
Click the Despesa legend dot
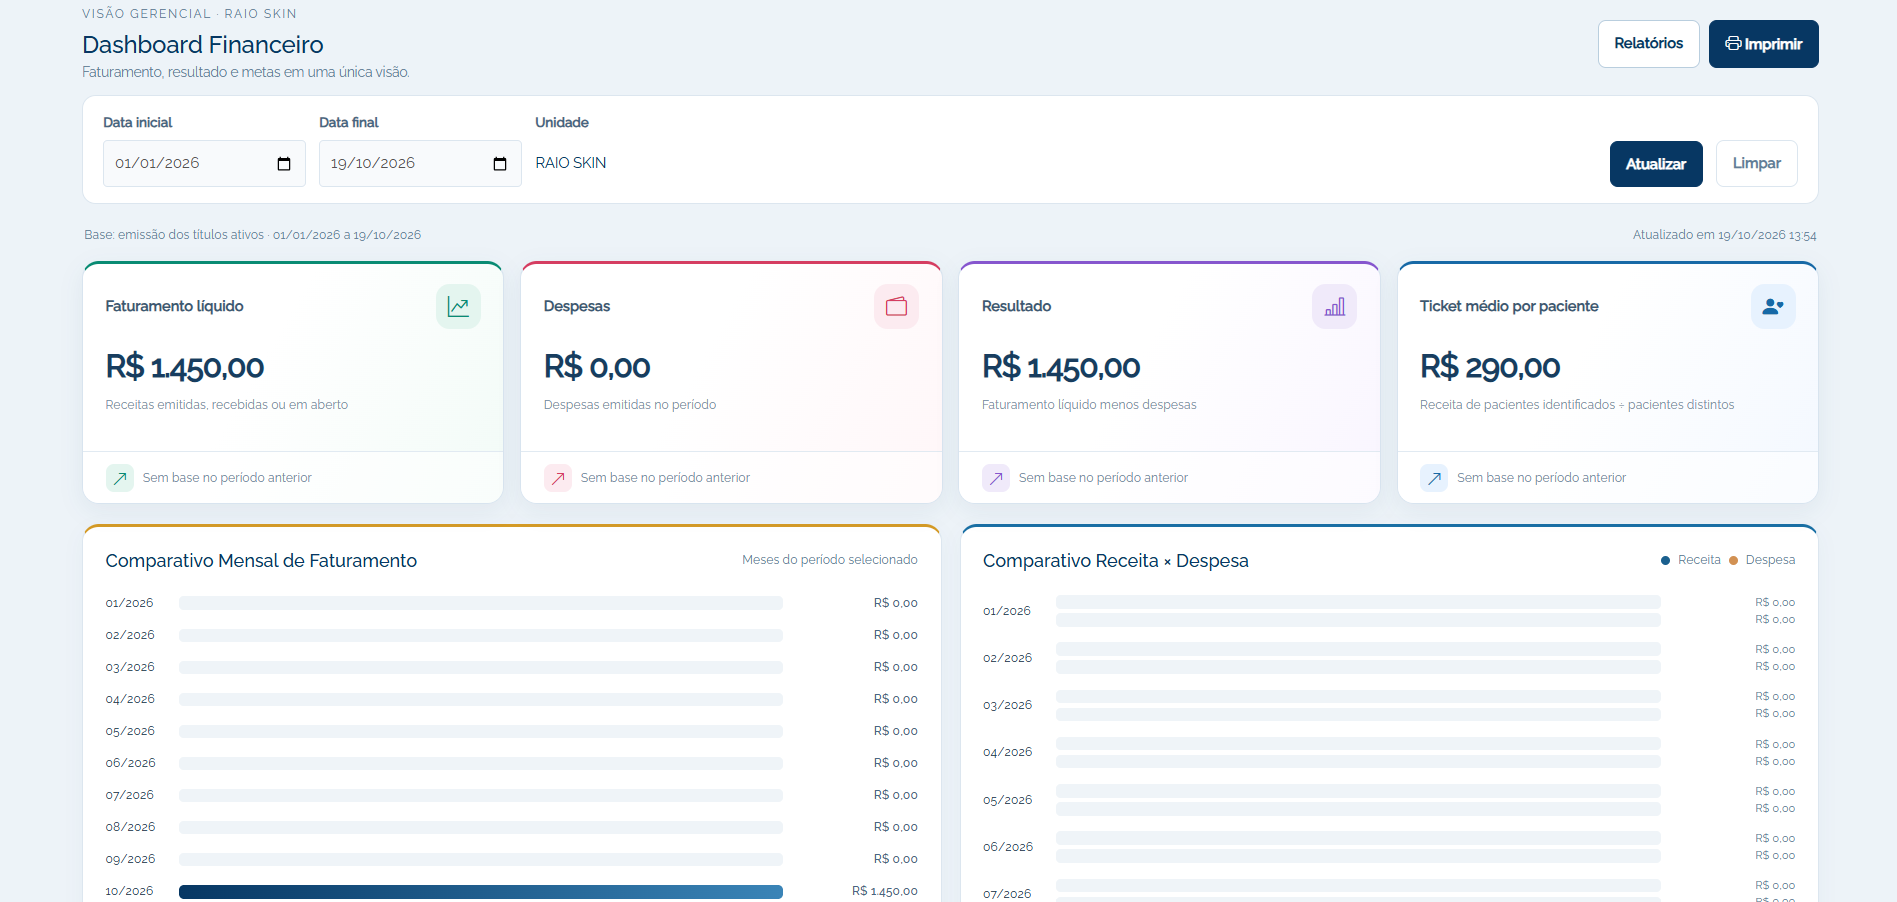(1733, 560)
